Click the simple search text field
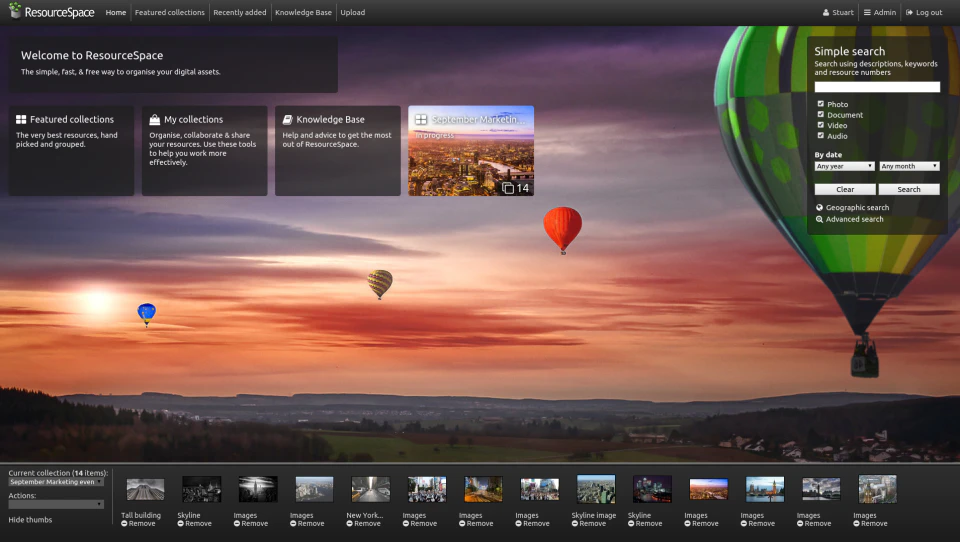The width and height of the screenshot is (960, 542). pos(877,87)
